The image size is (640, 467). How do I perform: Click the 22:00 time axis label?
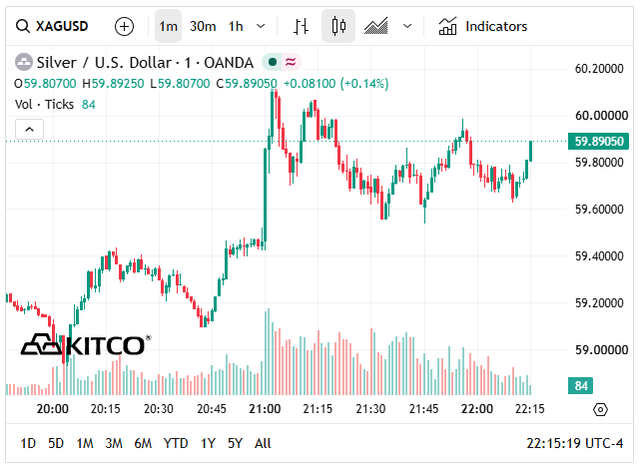click(477, 409)
